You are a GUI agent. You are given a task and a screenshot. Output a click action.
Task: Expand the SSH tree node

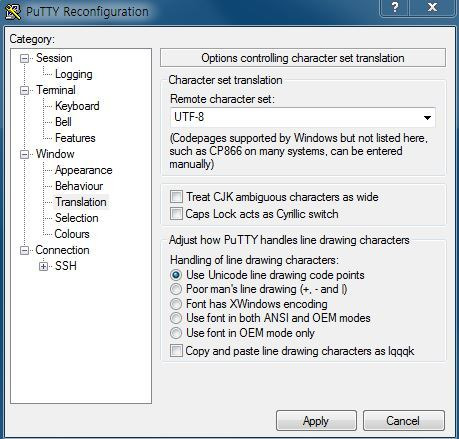[43, 266]
